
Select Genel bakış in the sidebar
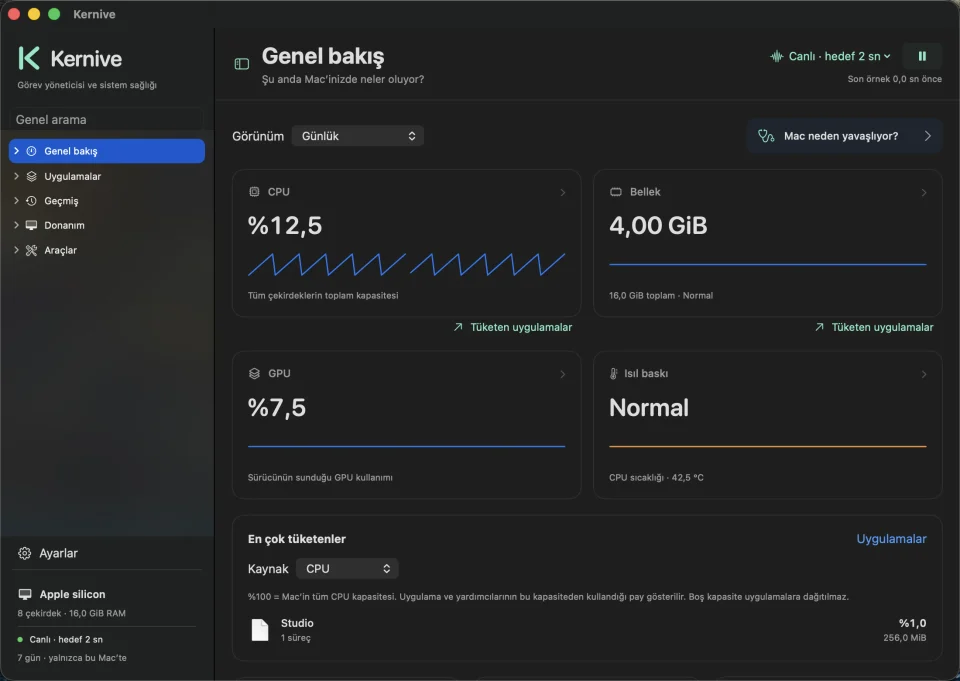coord(107,151)
